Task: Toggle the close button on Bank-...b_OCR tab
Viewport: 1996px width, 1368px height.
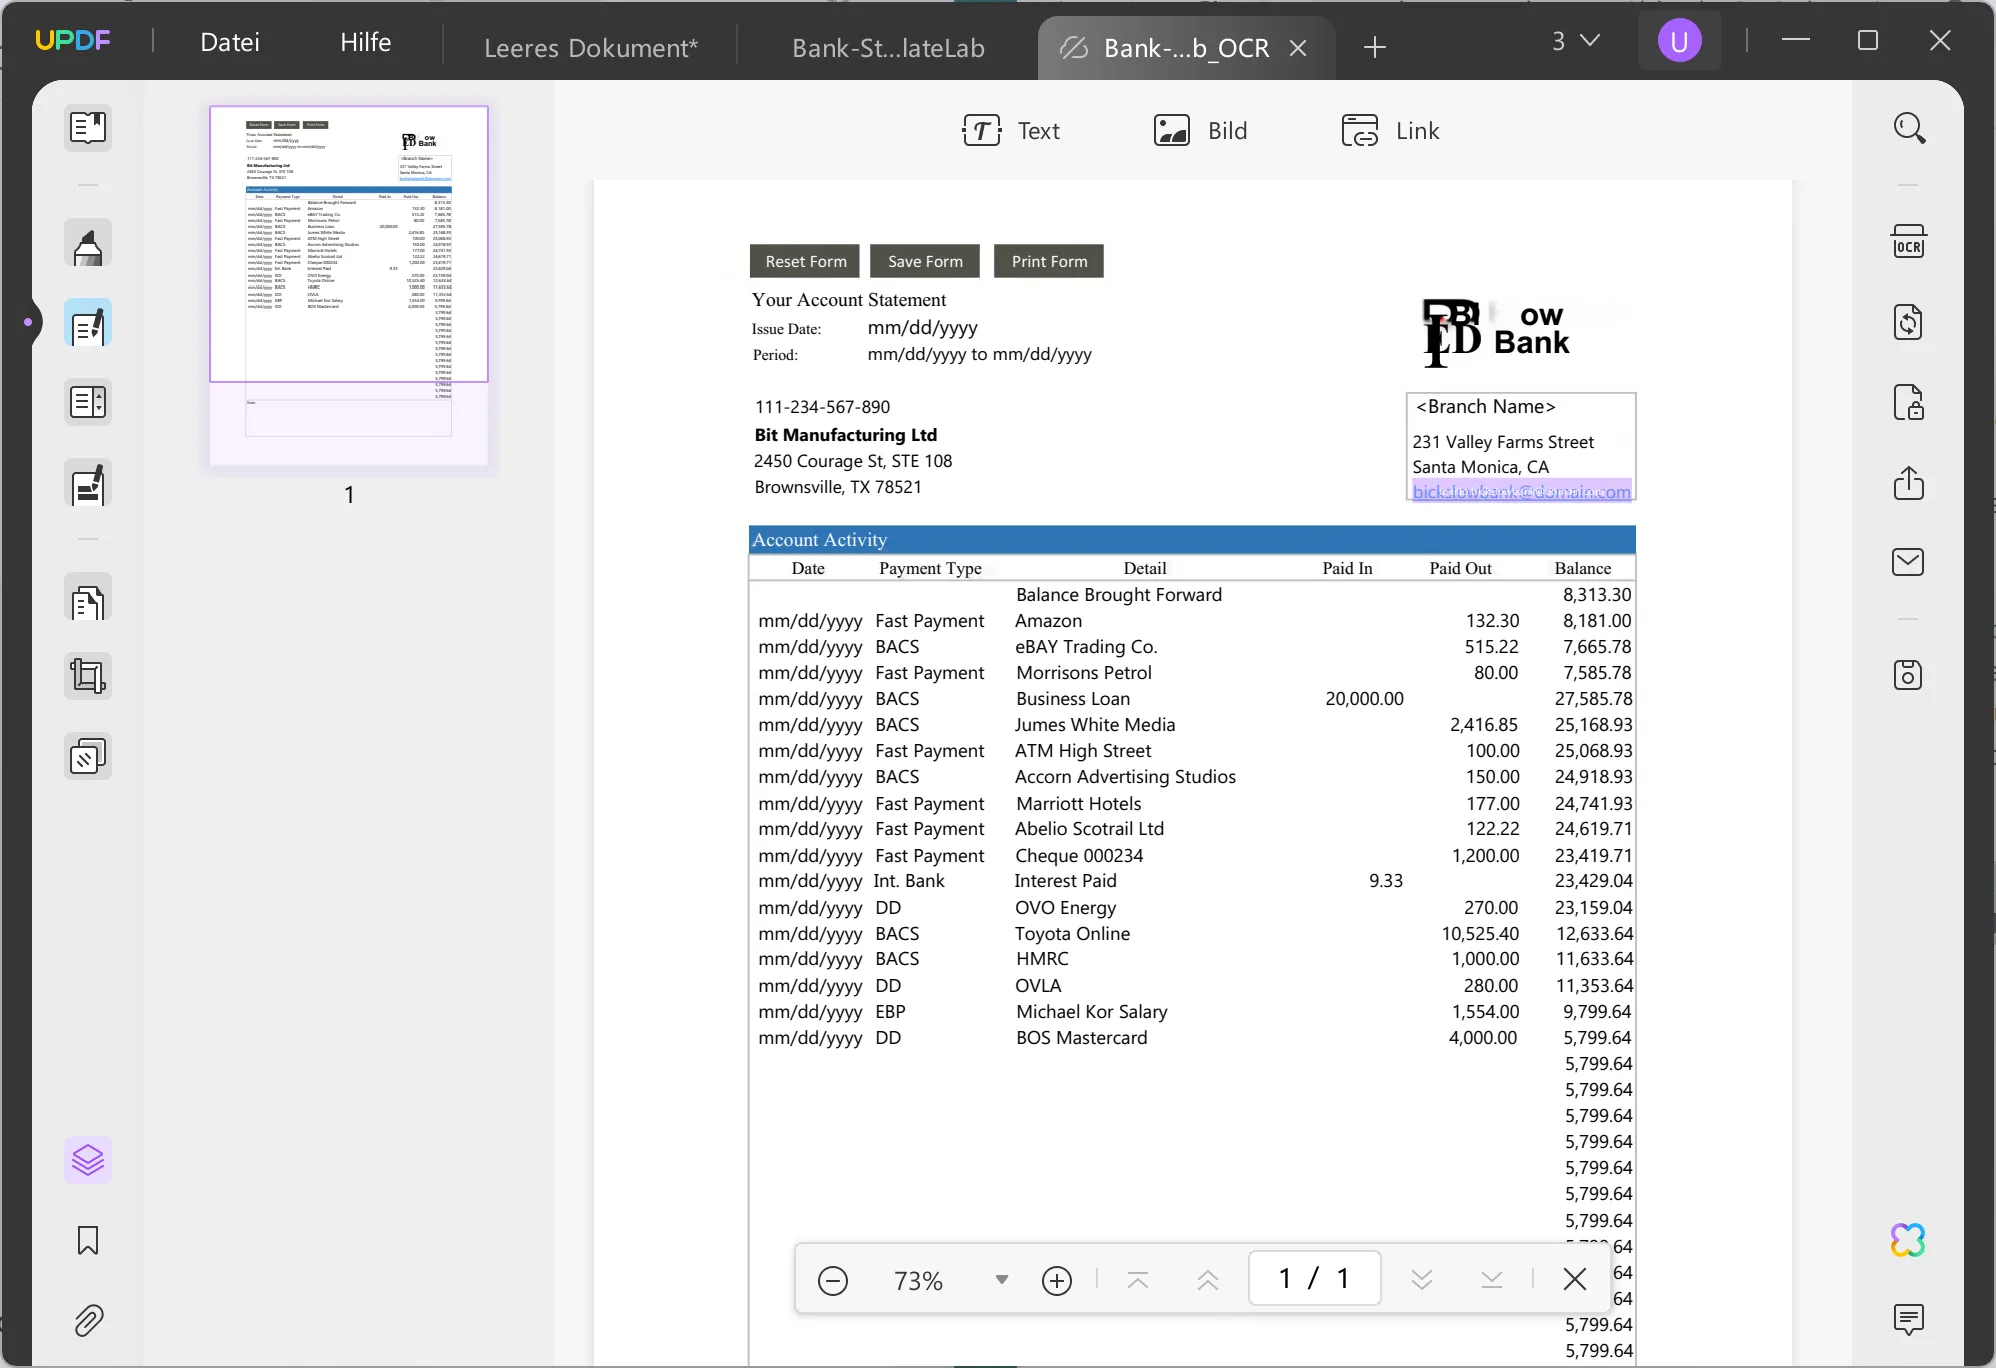Action: [1297, 47]
